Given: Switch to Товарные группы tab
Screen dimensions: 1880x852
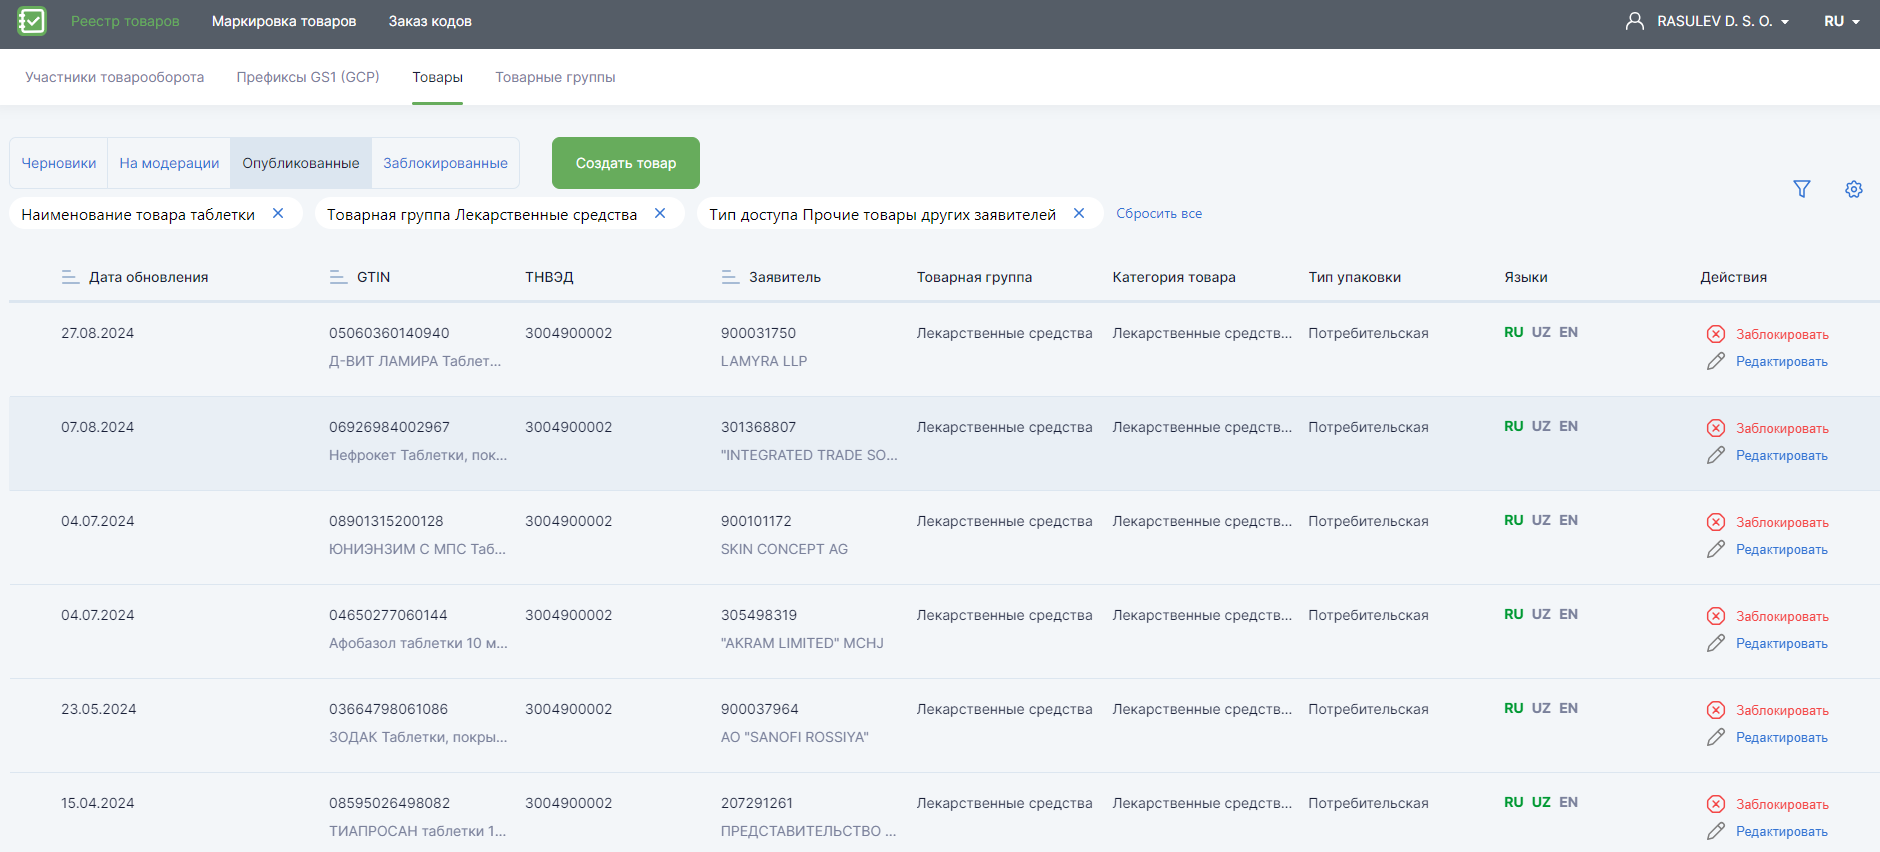Looking at the screenshot, I should coord(555,77).
